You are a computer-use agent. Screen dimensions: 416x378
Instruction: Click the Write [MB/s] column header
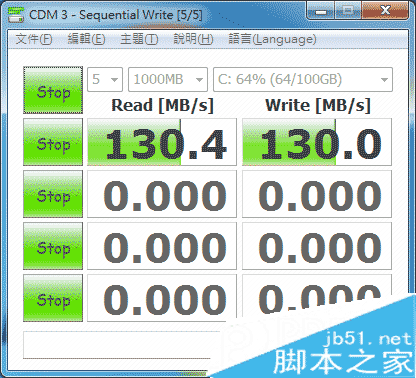tap(318, 105)
